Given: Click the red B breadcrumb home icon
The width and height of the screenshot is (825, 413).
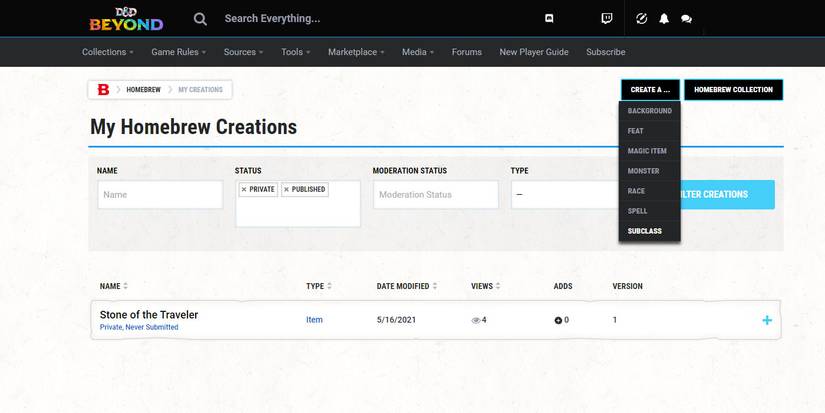Looking at the screenshot, I should click(x=102, y=90).
